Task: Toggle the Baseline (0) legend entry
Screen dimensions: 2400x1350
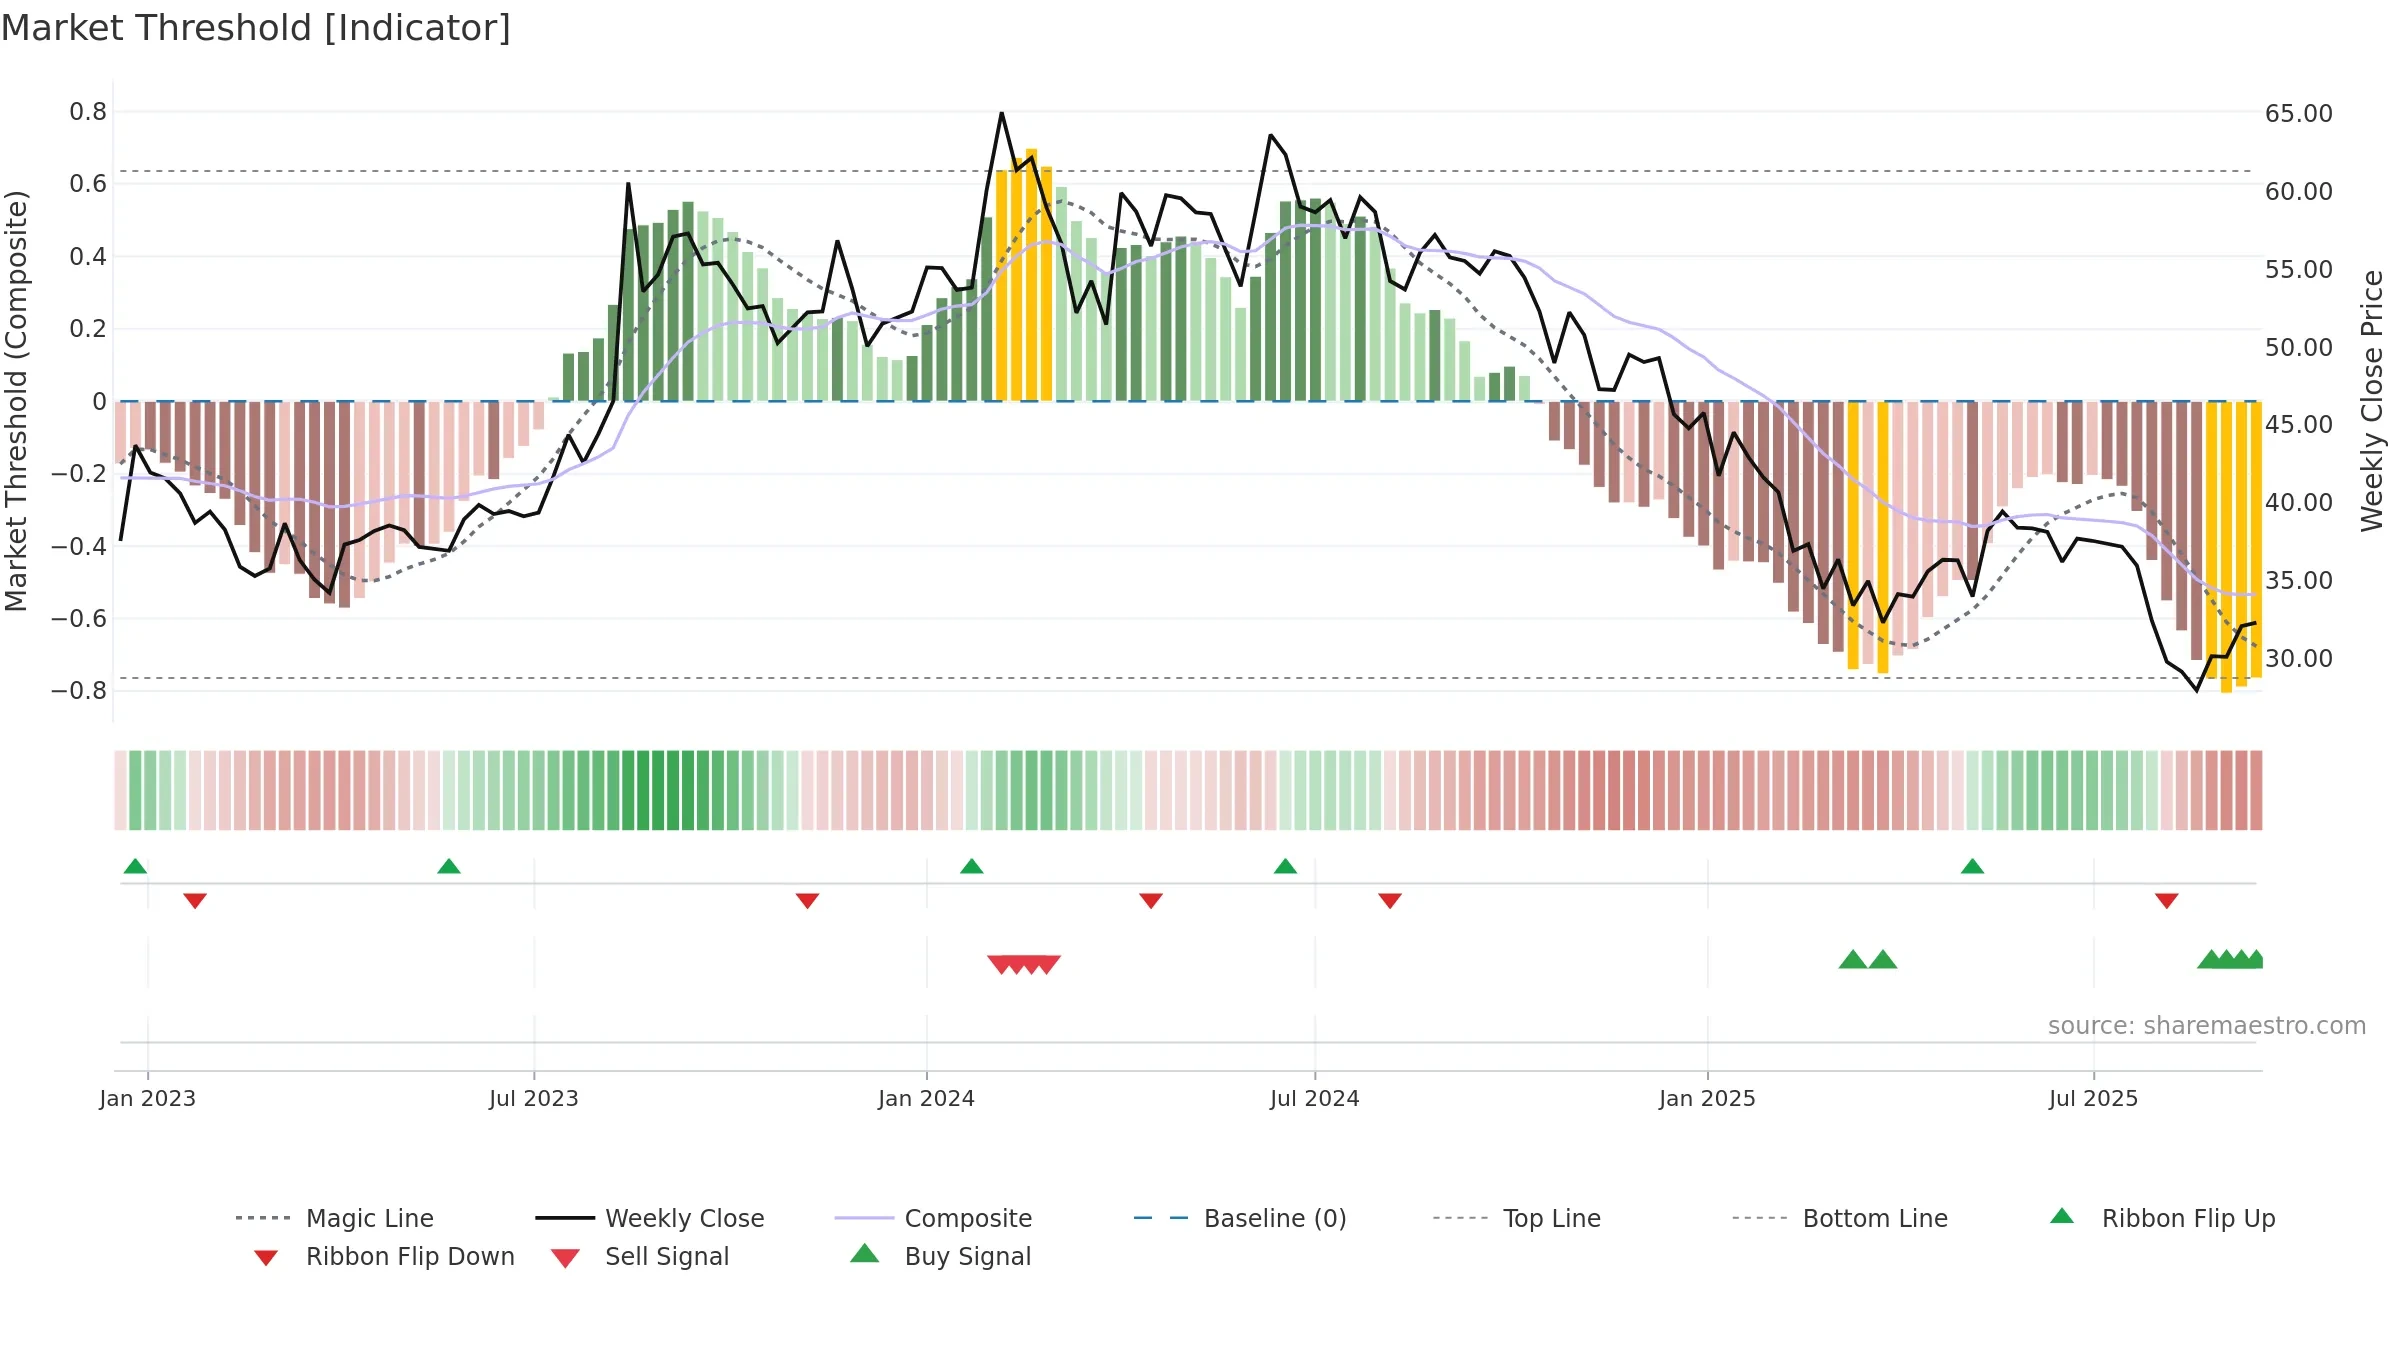Action: point(1240,1218)
